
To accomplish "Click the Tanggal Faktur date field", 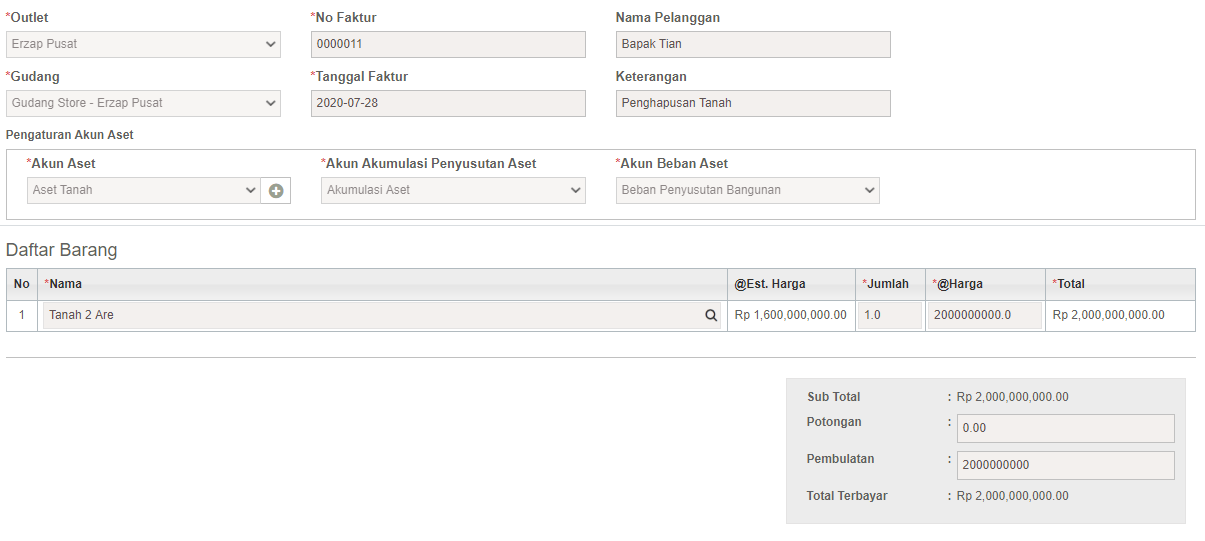I will (448, 103).
